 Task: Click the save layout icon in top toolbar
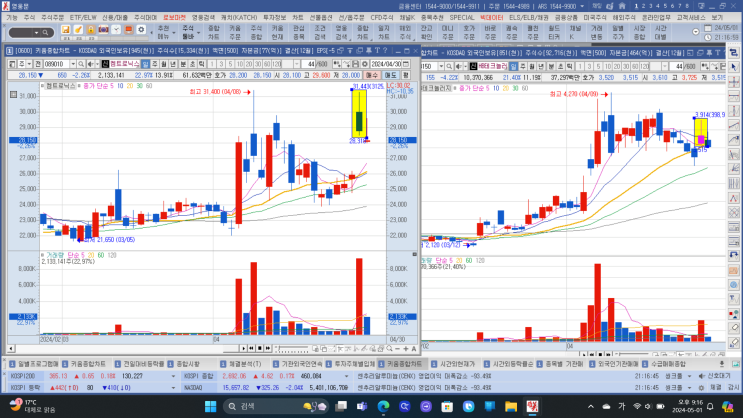click(66, 30)
